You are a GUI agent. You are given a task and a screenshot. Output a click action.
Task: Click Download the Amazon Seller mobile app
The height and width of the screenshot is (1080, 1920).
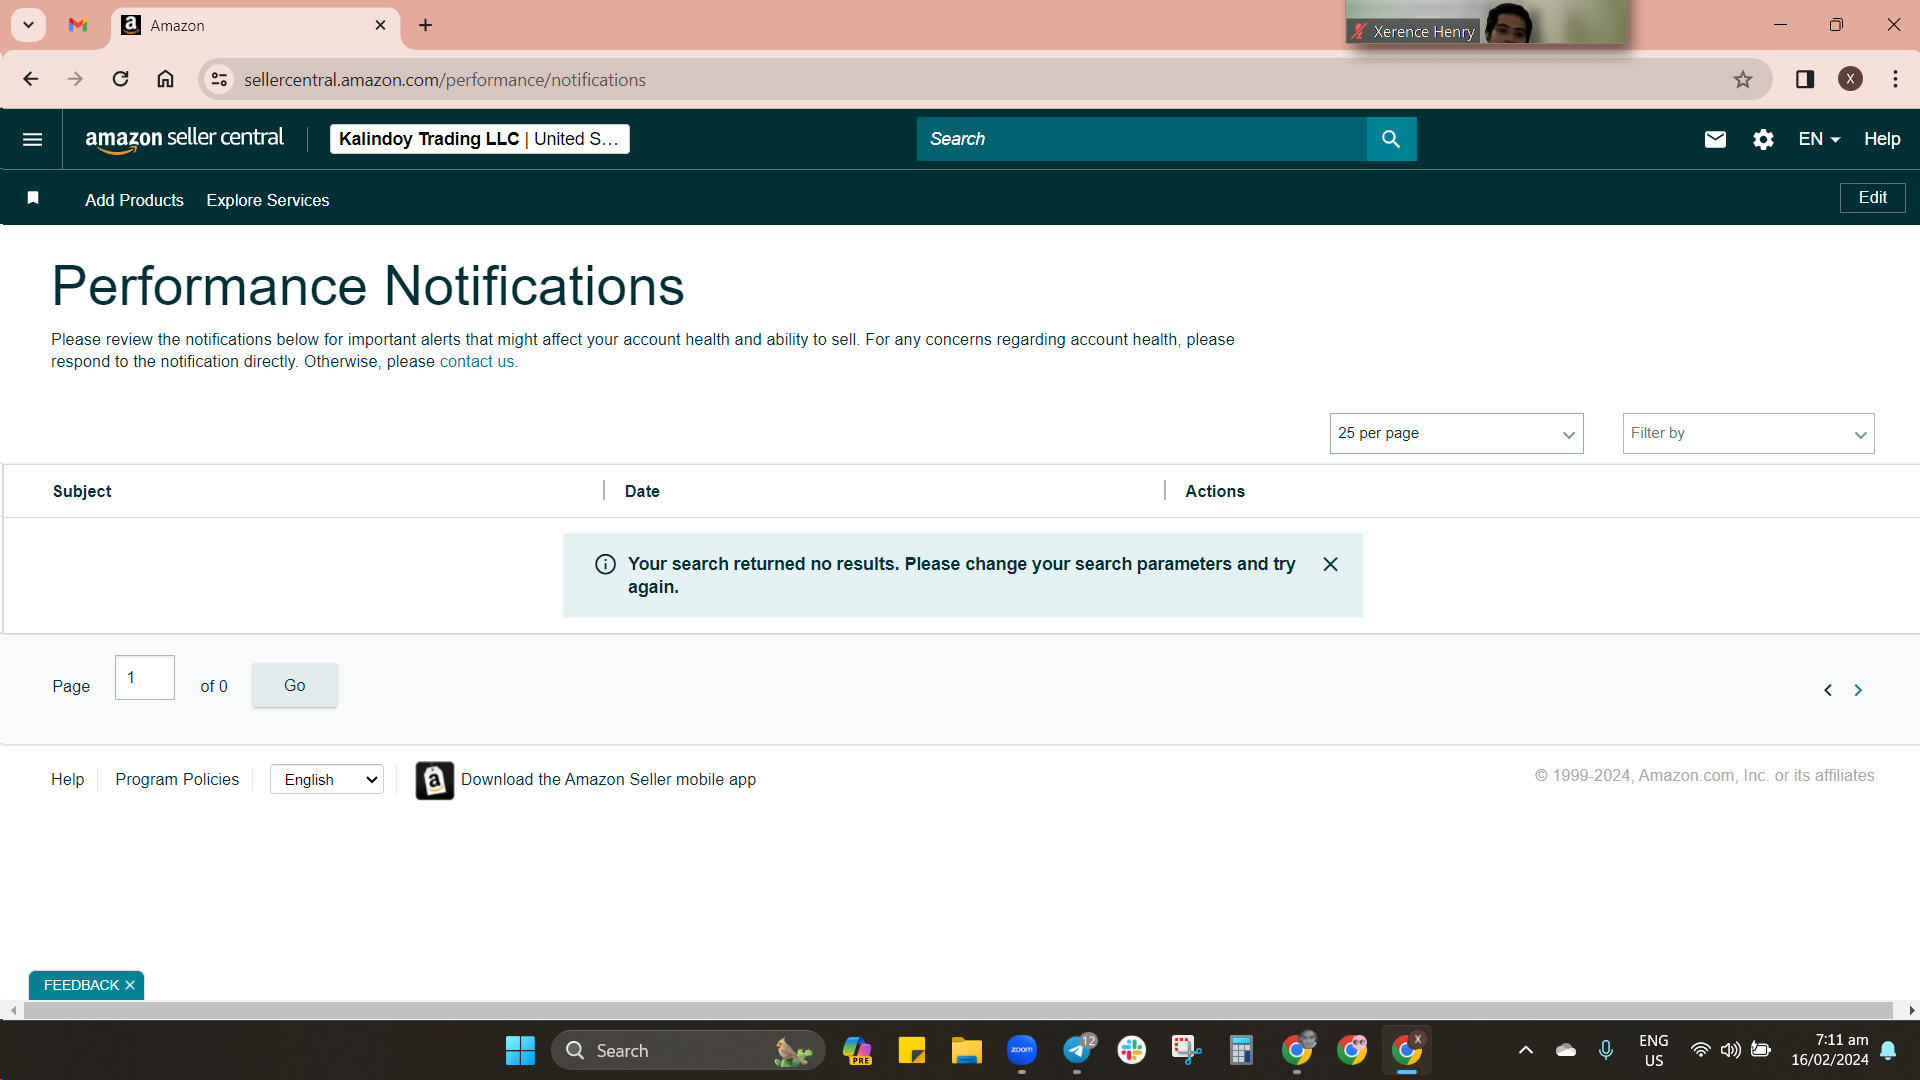point(608,779)
